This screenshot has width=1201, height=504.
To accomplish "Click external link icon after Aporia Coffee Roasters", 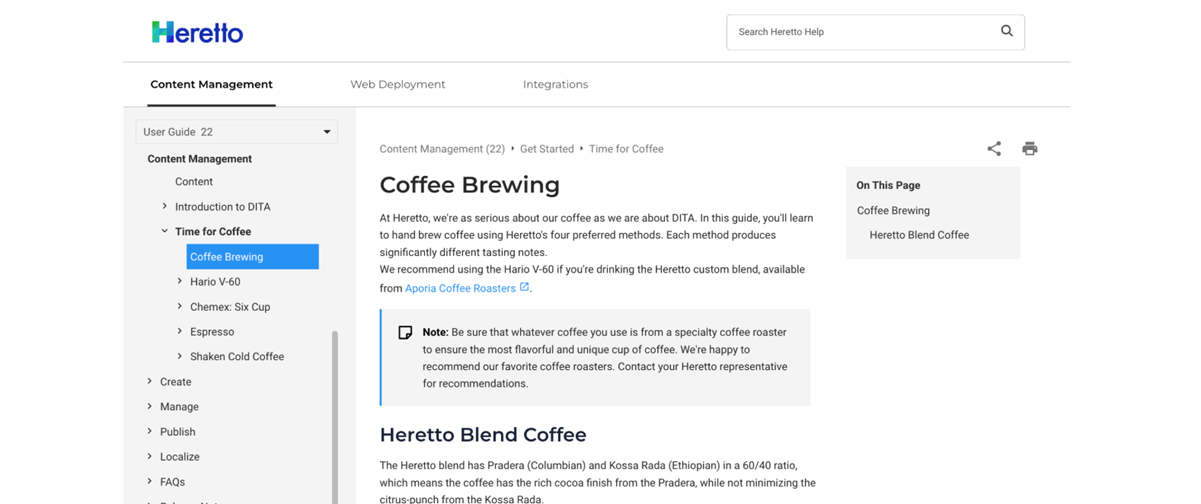I will pos(524,287).
